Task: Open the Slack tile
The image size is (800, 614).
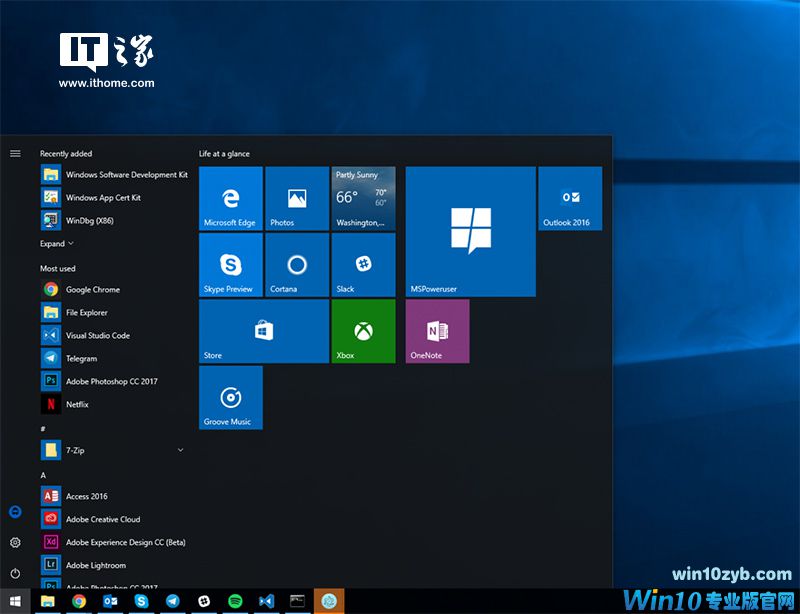Action: (362, 265)
